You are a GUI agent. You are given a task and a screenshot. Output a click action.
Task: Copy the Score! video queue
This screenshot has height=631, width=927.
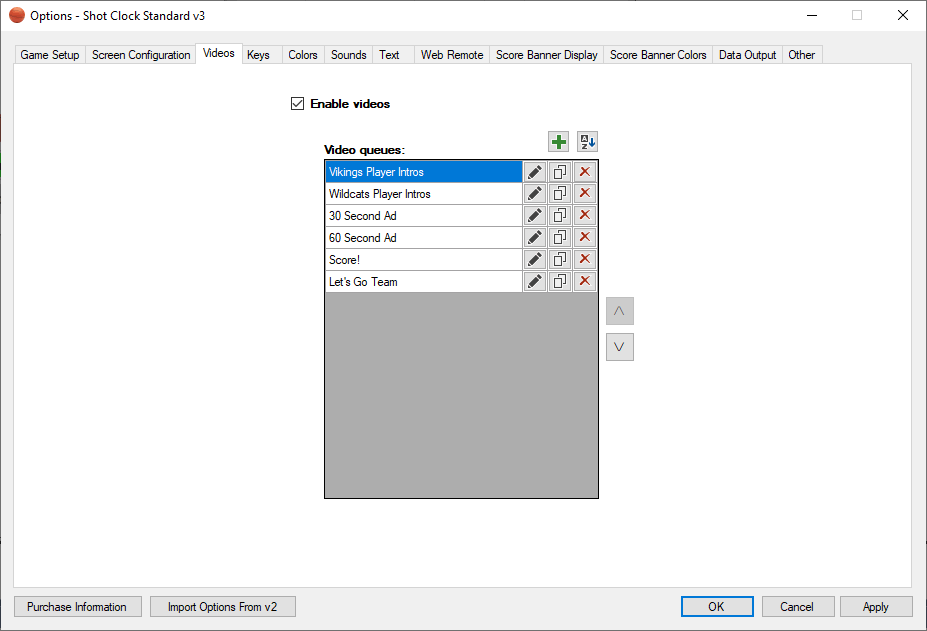tap(560, 260)
